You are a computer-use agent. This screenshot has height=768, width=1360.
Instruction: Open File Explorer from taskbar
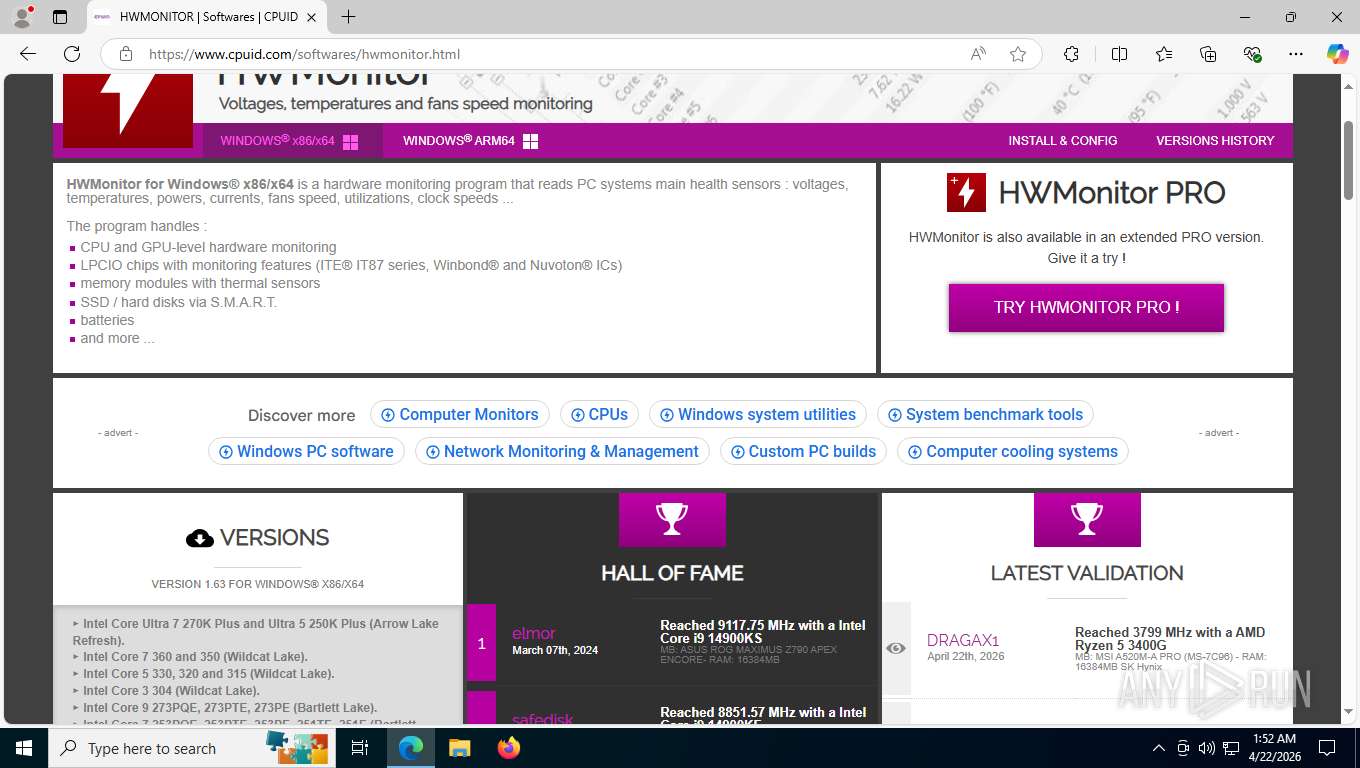(459, 748)
